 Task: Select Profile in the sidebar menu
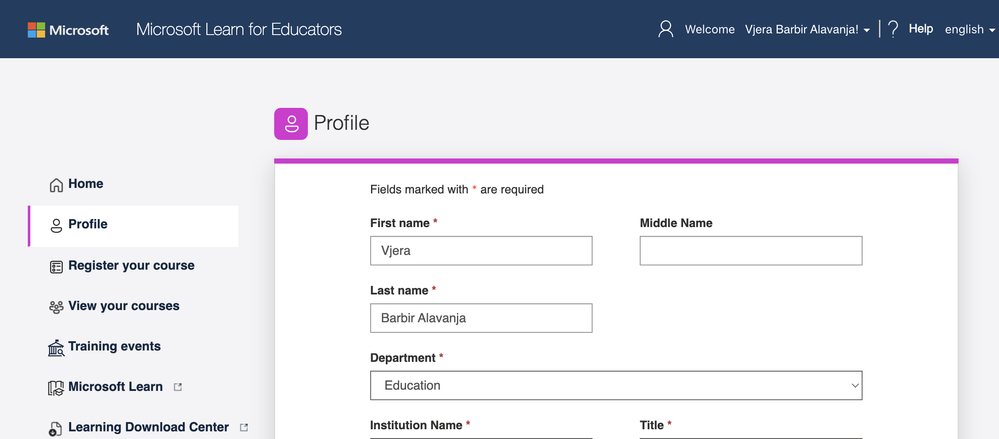(x=88, y=225)
